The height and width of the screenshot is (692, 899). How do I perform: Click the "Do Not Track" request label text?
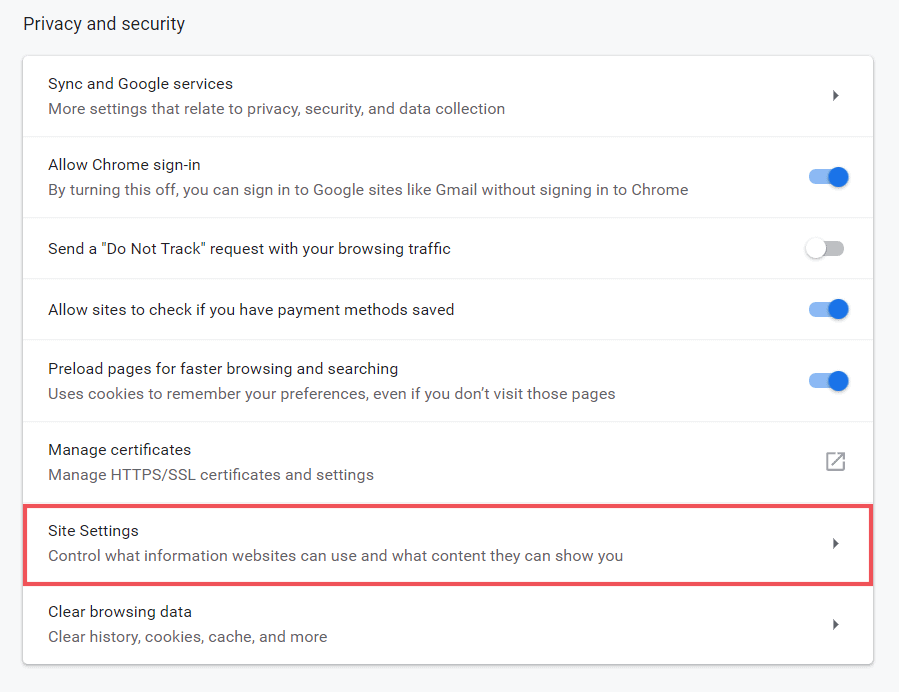(x=249, y=249)
